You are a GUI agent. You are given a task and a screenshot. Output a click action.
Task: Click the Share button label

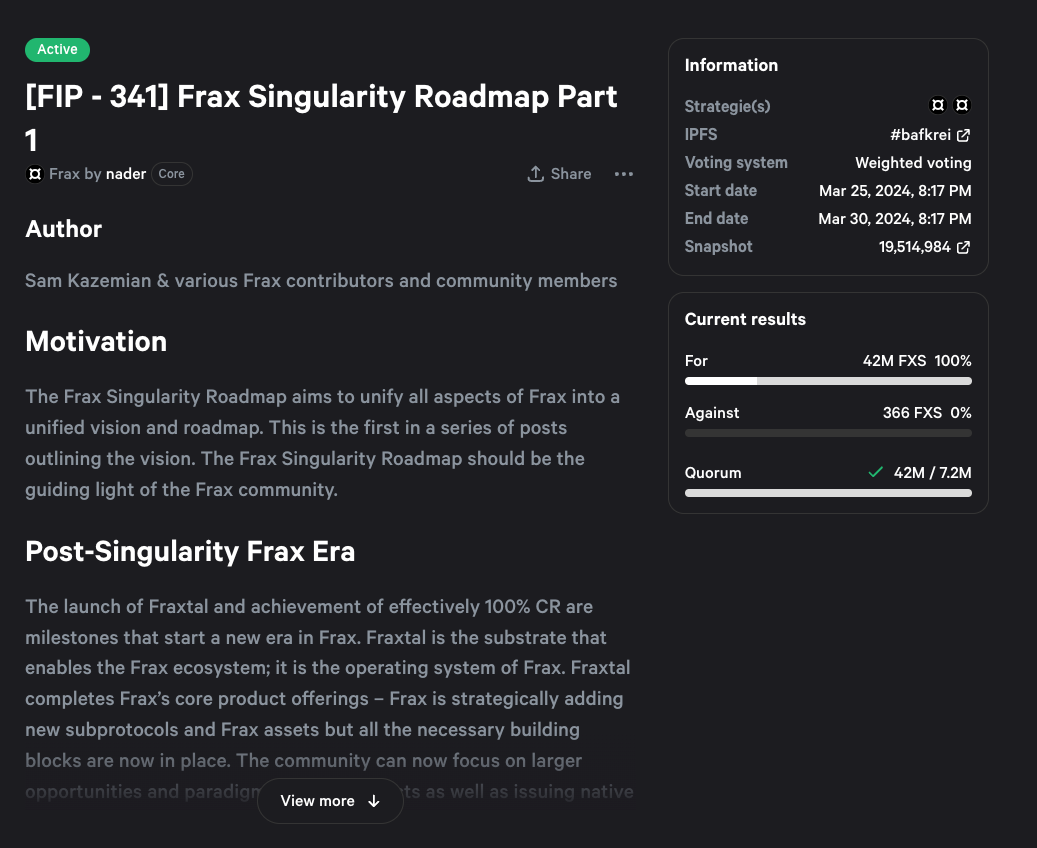tap(571, 174)
